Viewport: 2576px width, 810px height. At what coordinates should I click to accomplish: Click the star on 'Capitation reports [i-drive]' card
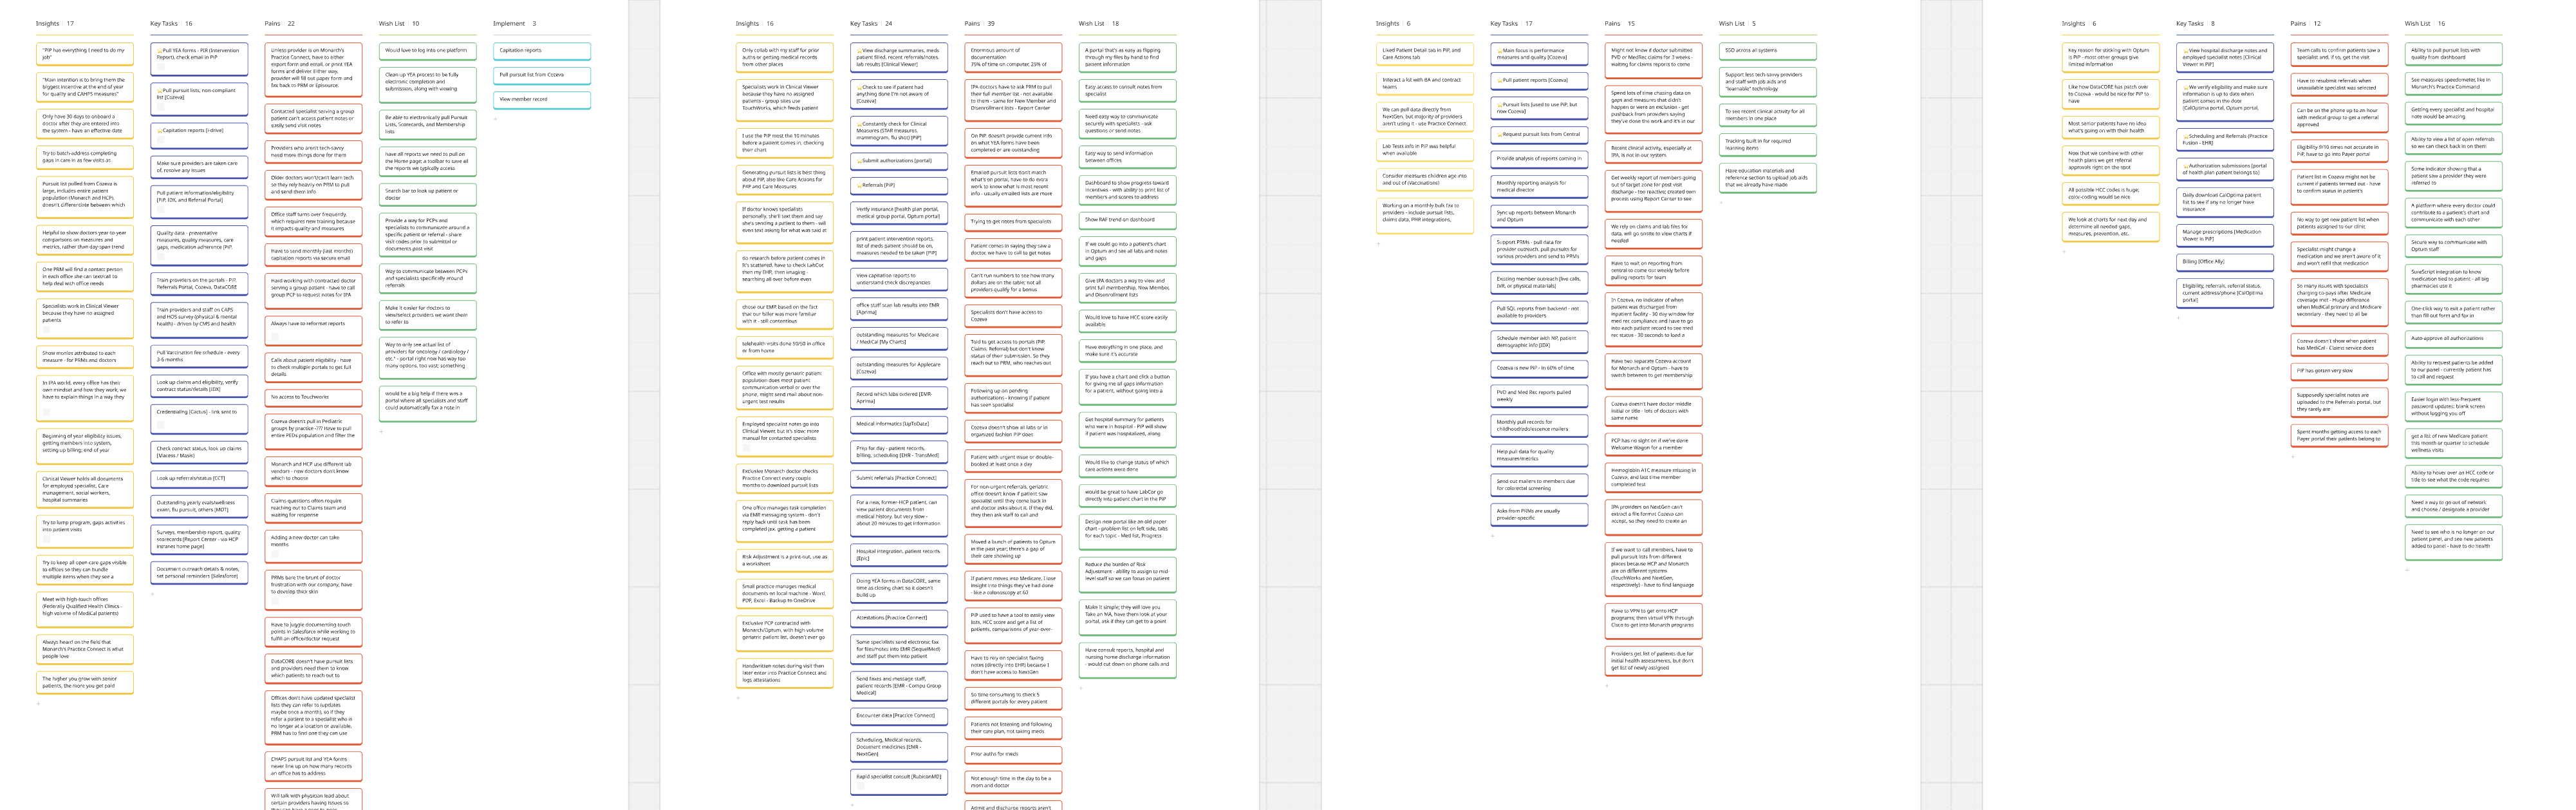(159, 130)
